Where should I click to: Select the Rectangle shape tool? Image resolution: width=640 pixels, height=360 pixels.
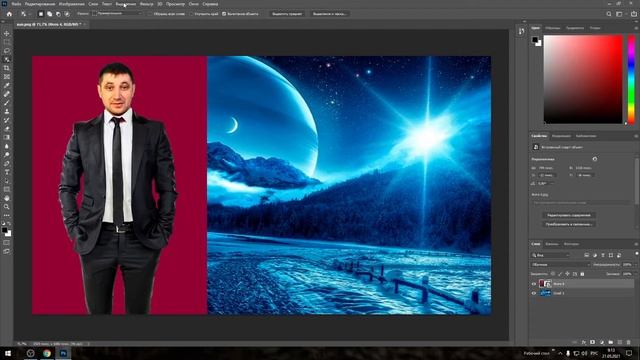click(x=7, y=189)
